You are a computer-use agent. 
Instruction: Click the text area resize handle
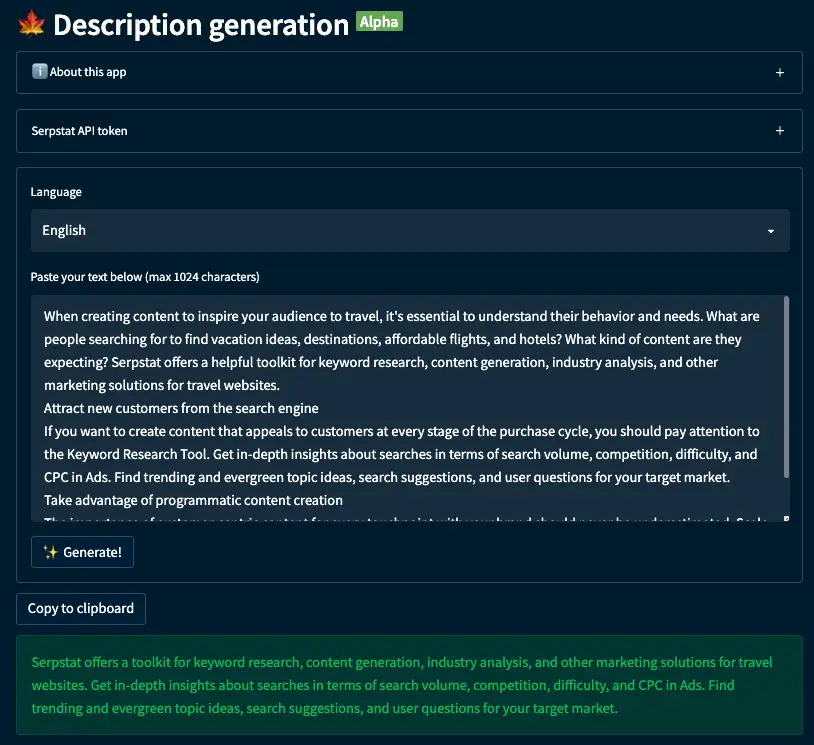pyautogui.click(x=786, y=518)
